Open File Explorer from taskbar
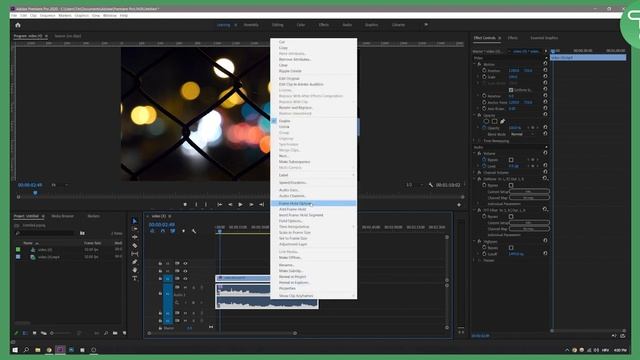This screenshot has width=640, height=360. [38, 350]
